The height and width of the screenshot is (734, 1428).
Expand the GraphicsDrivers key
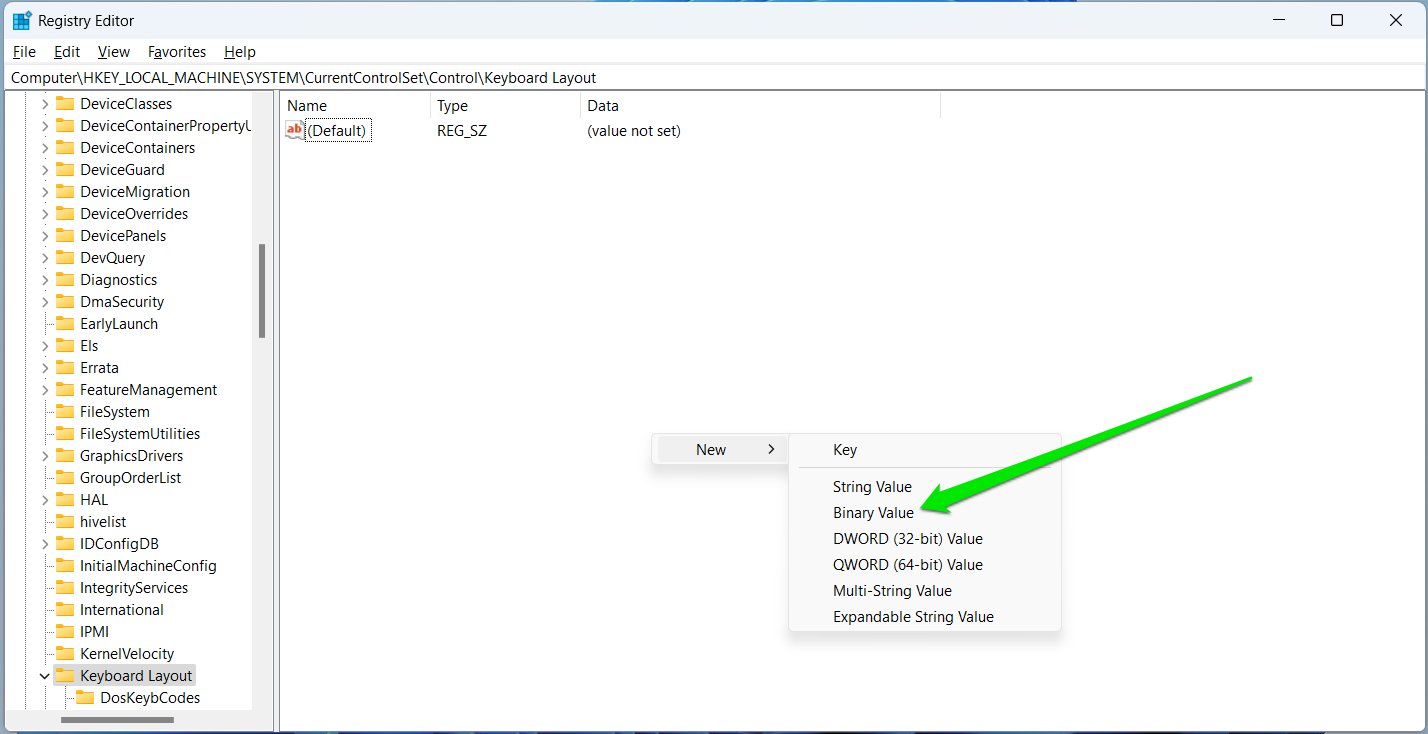click(x=44, y=455)
